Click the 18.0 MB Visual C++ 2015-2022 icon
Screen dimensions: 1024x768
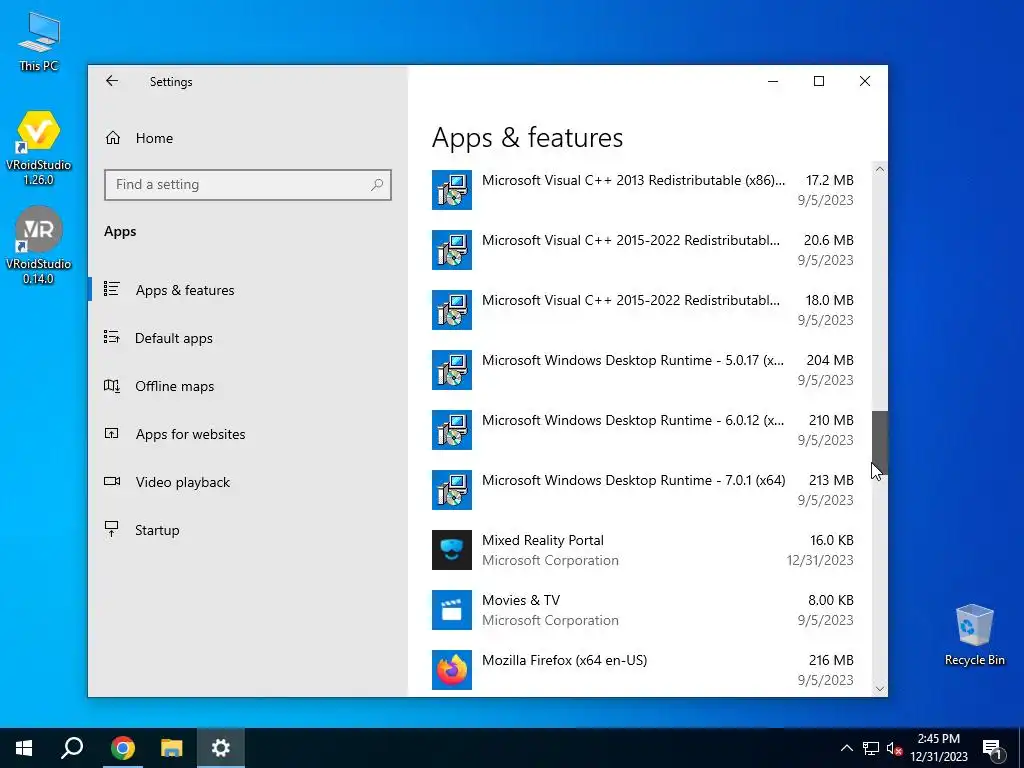(452, 310)
